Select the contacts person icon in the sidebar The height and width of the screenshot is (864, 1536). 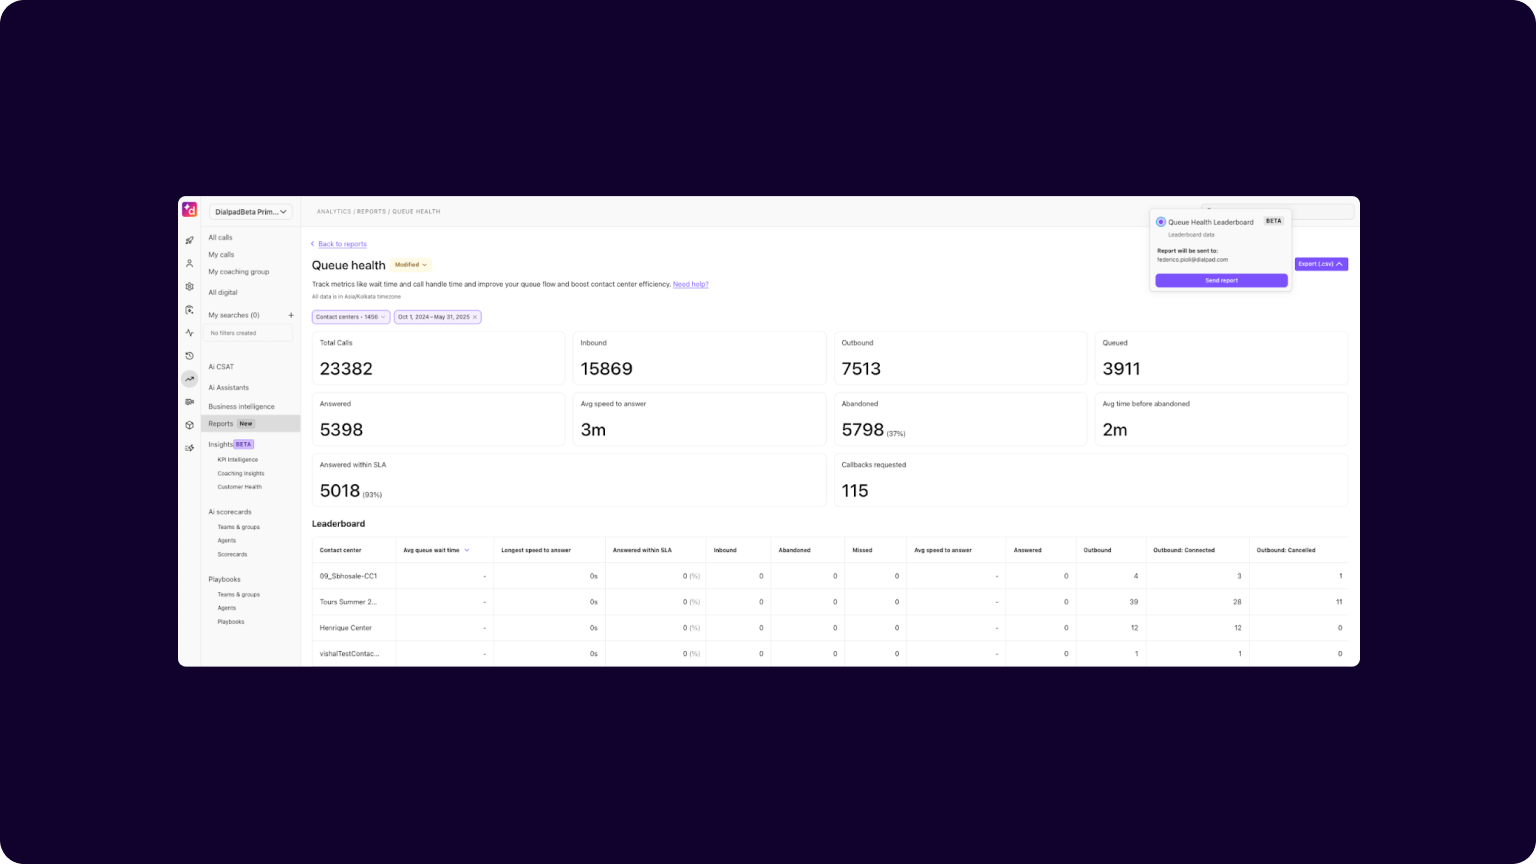tap(189, 263)
